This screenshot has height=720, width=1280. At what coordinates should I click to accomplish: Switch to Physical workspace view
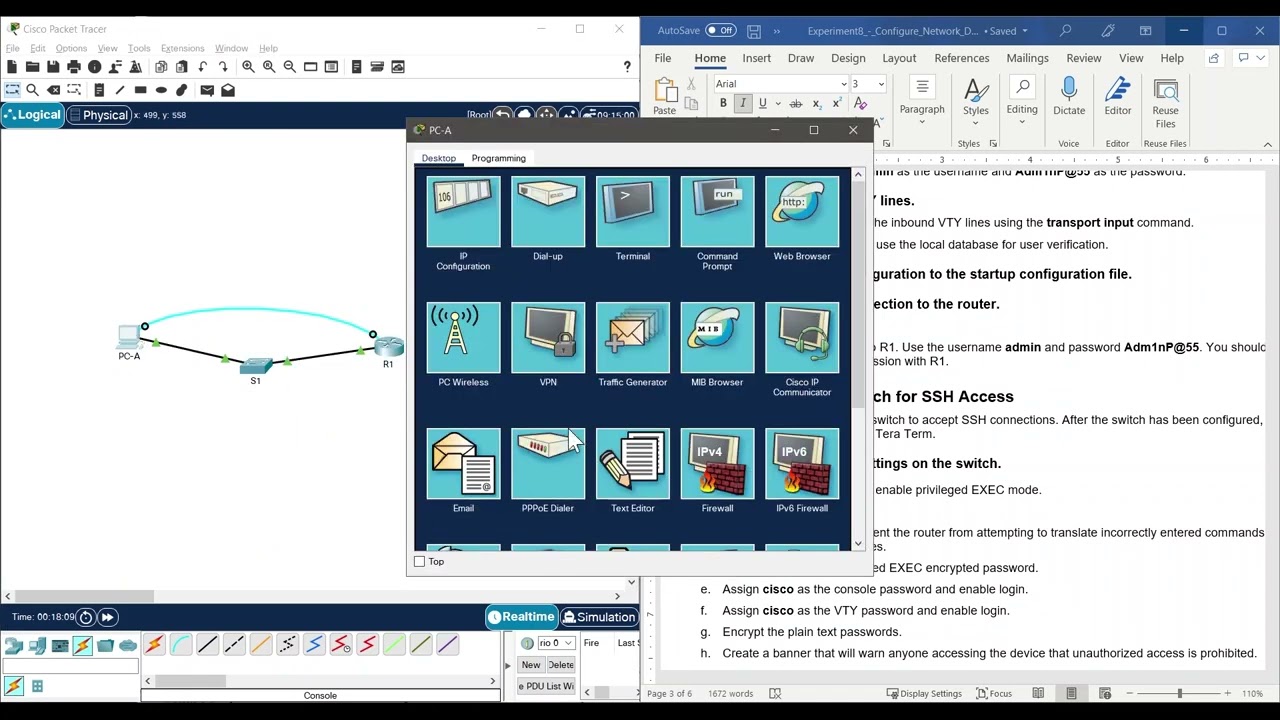tap(98, 115)
